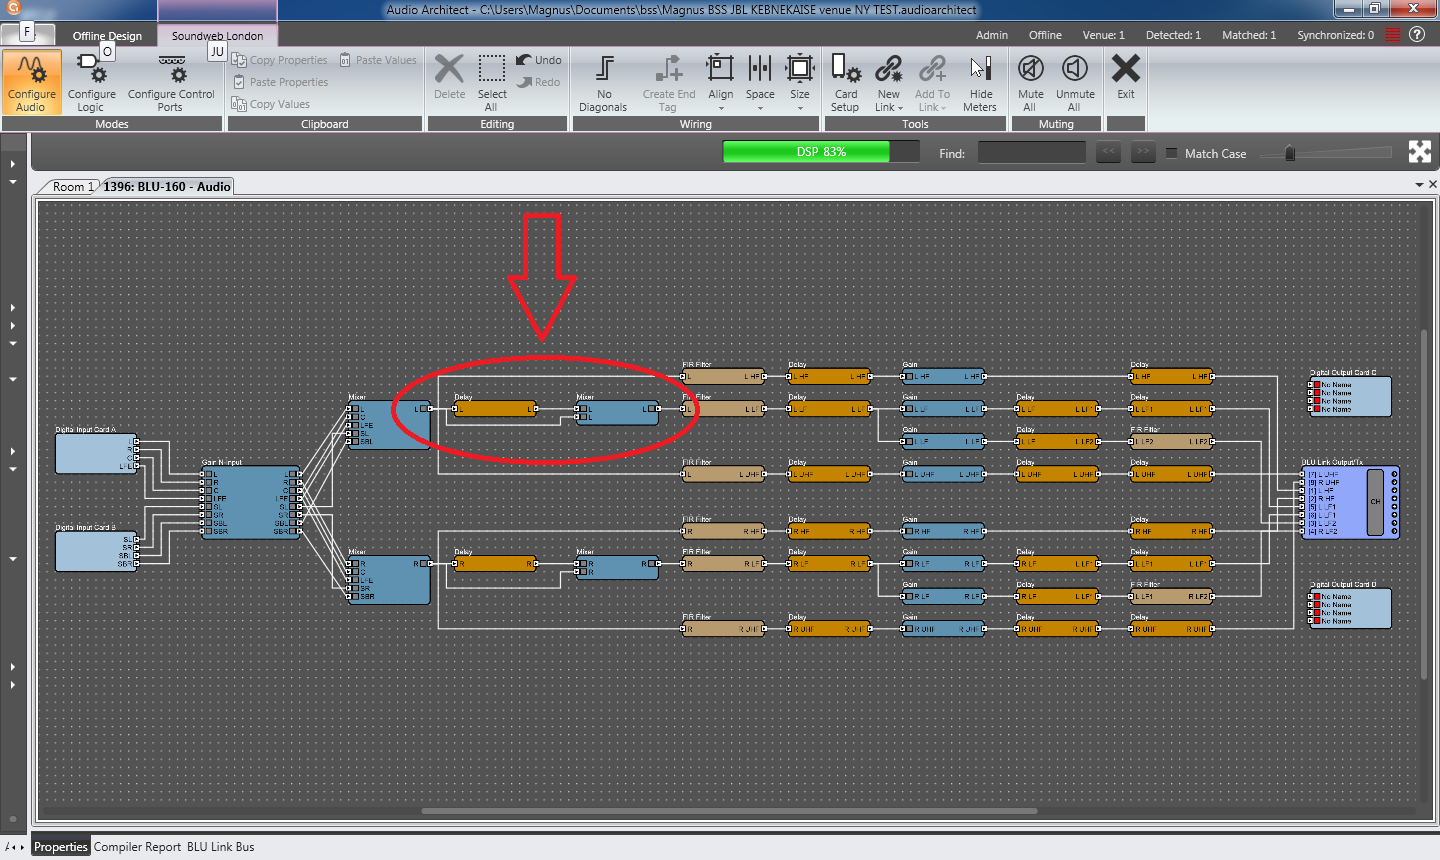The width and height of the screenshot is (1440, 860).
Task: Find next match button
Action: tap(1142, 152)
